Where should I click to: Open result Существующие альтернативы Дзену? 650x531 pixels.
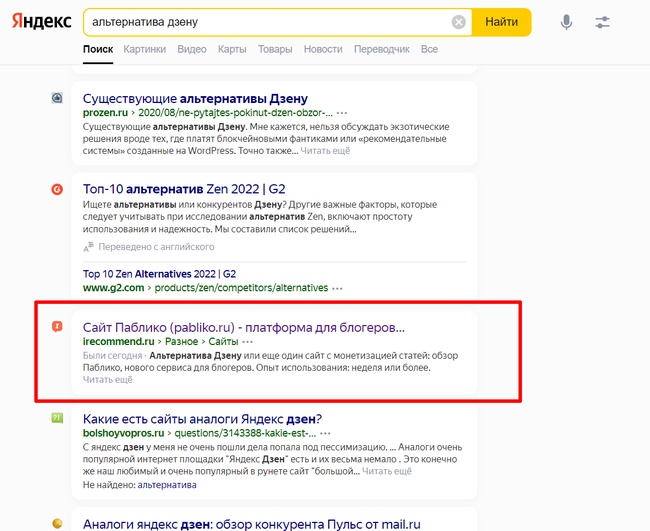195,99
